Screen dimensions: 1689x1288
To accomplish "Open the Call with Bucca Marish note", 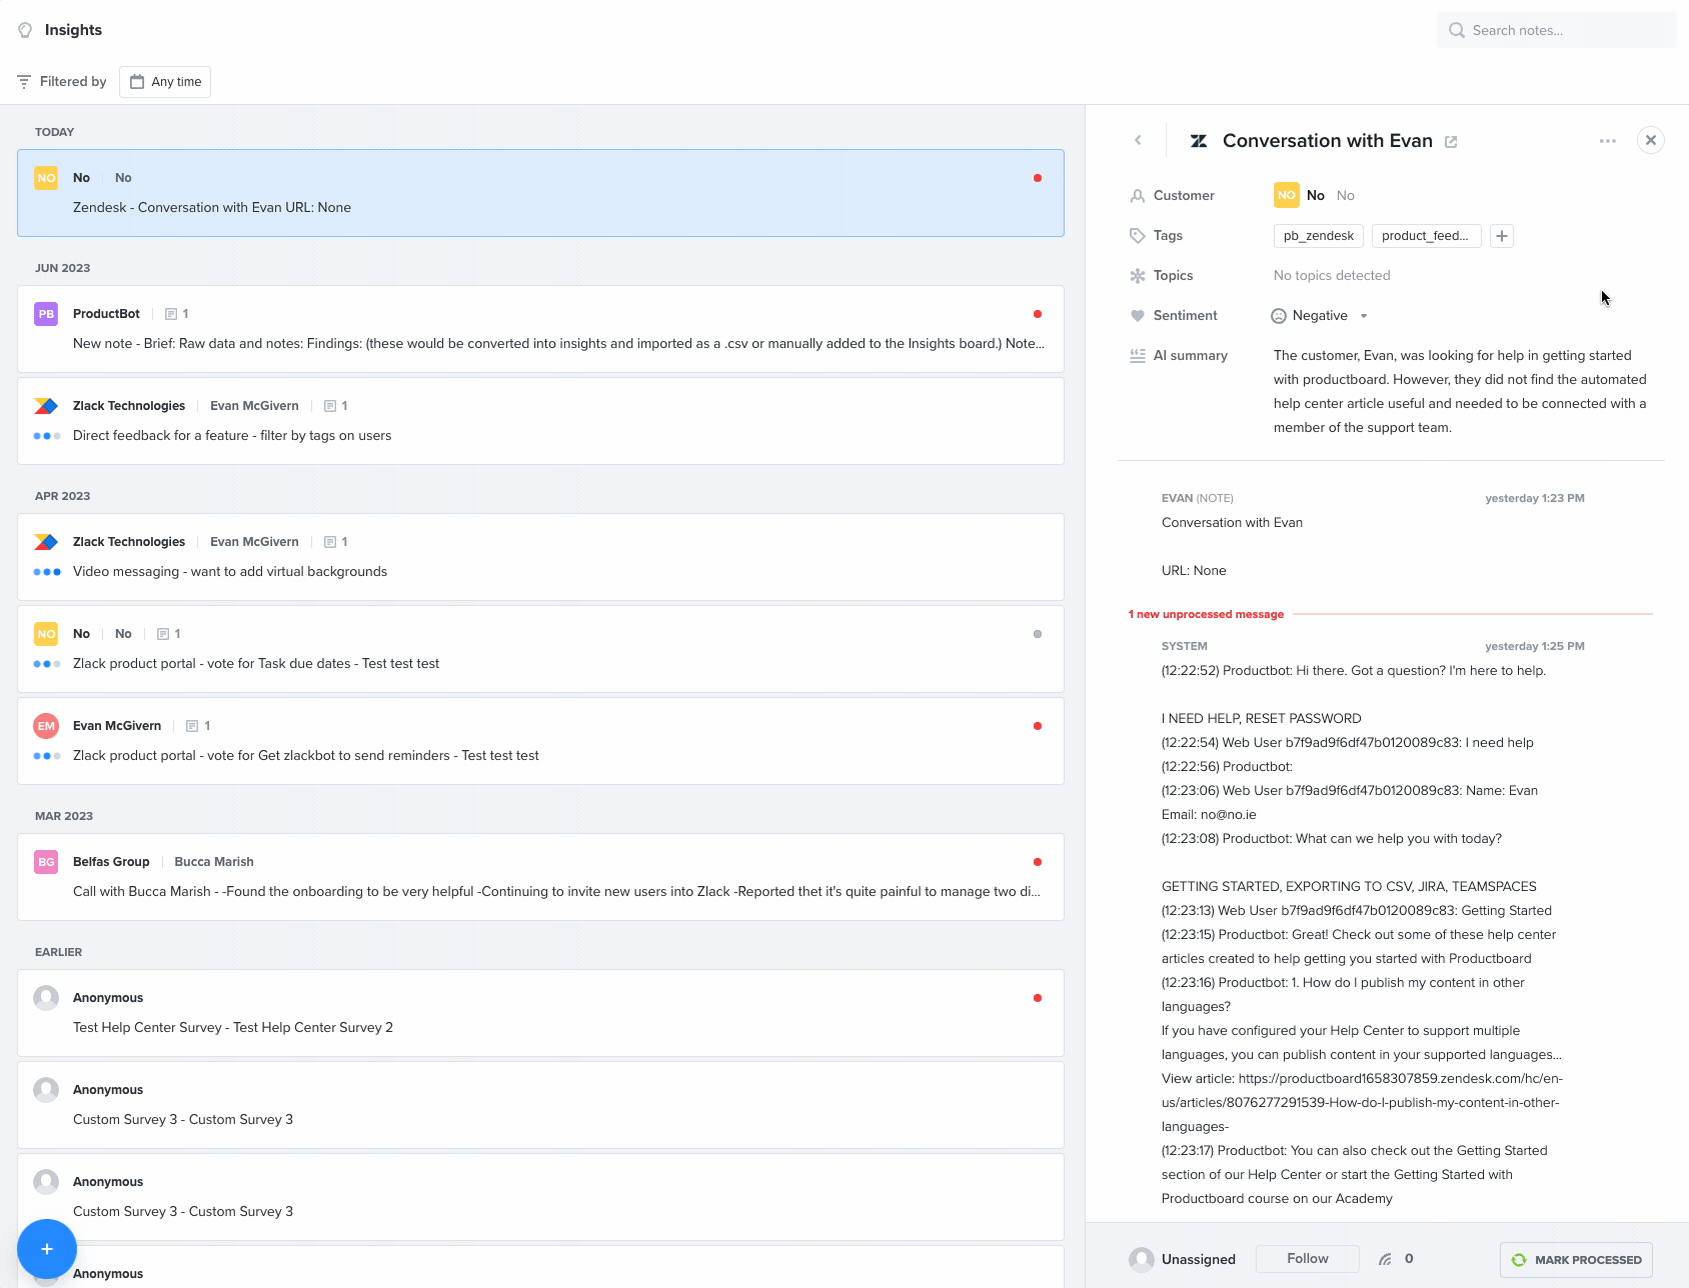I will point(541,877).
